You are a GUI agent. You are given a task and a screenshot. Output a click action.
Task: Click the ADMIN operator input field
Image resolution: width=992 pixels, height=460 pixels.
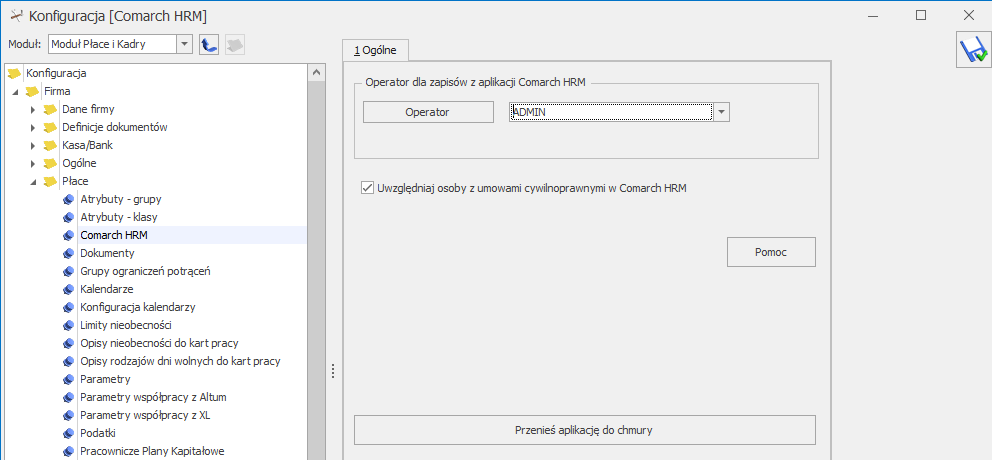point(612,112)
